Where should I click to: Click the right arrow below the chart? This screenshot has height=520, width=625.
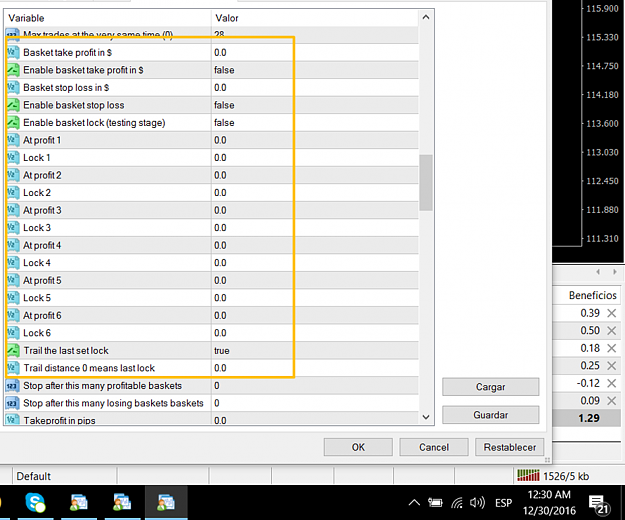click(615, 272)
